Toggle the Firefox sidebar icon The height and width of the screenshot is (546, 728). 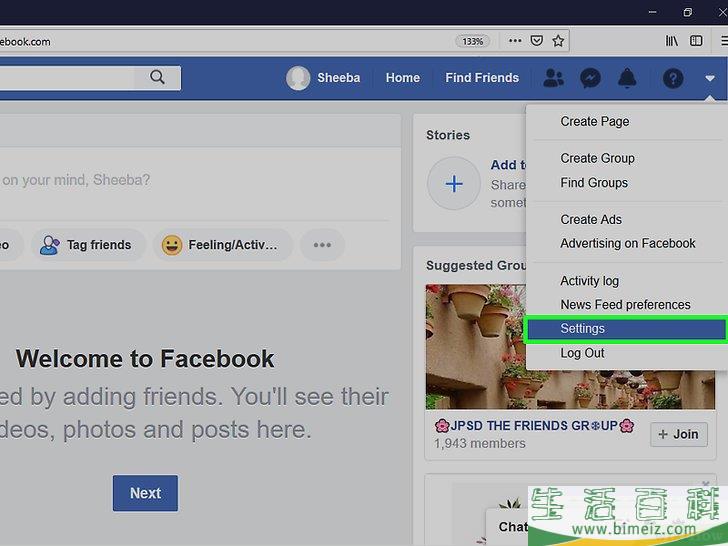pos(696,41)
